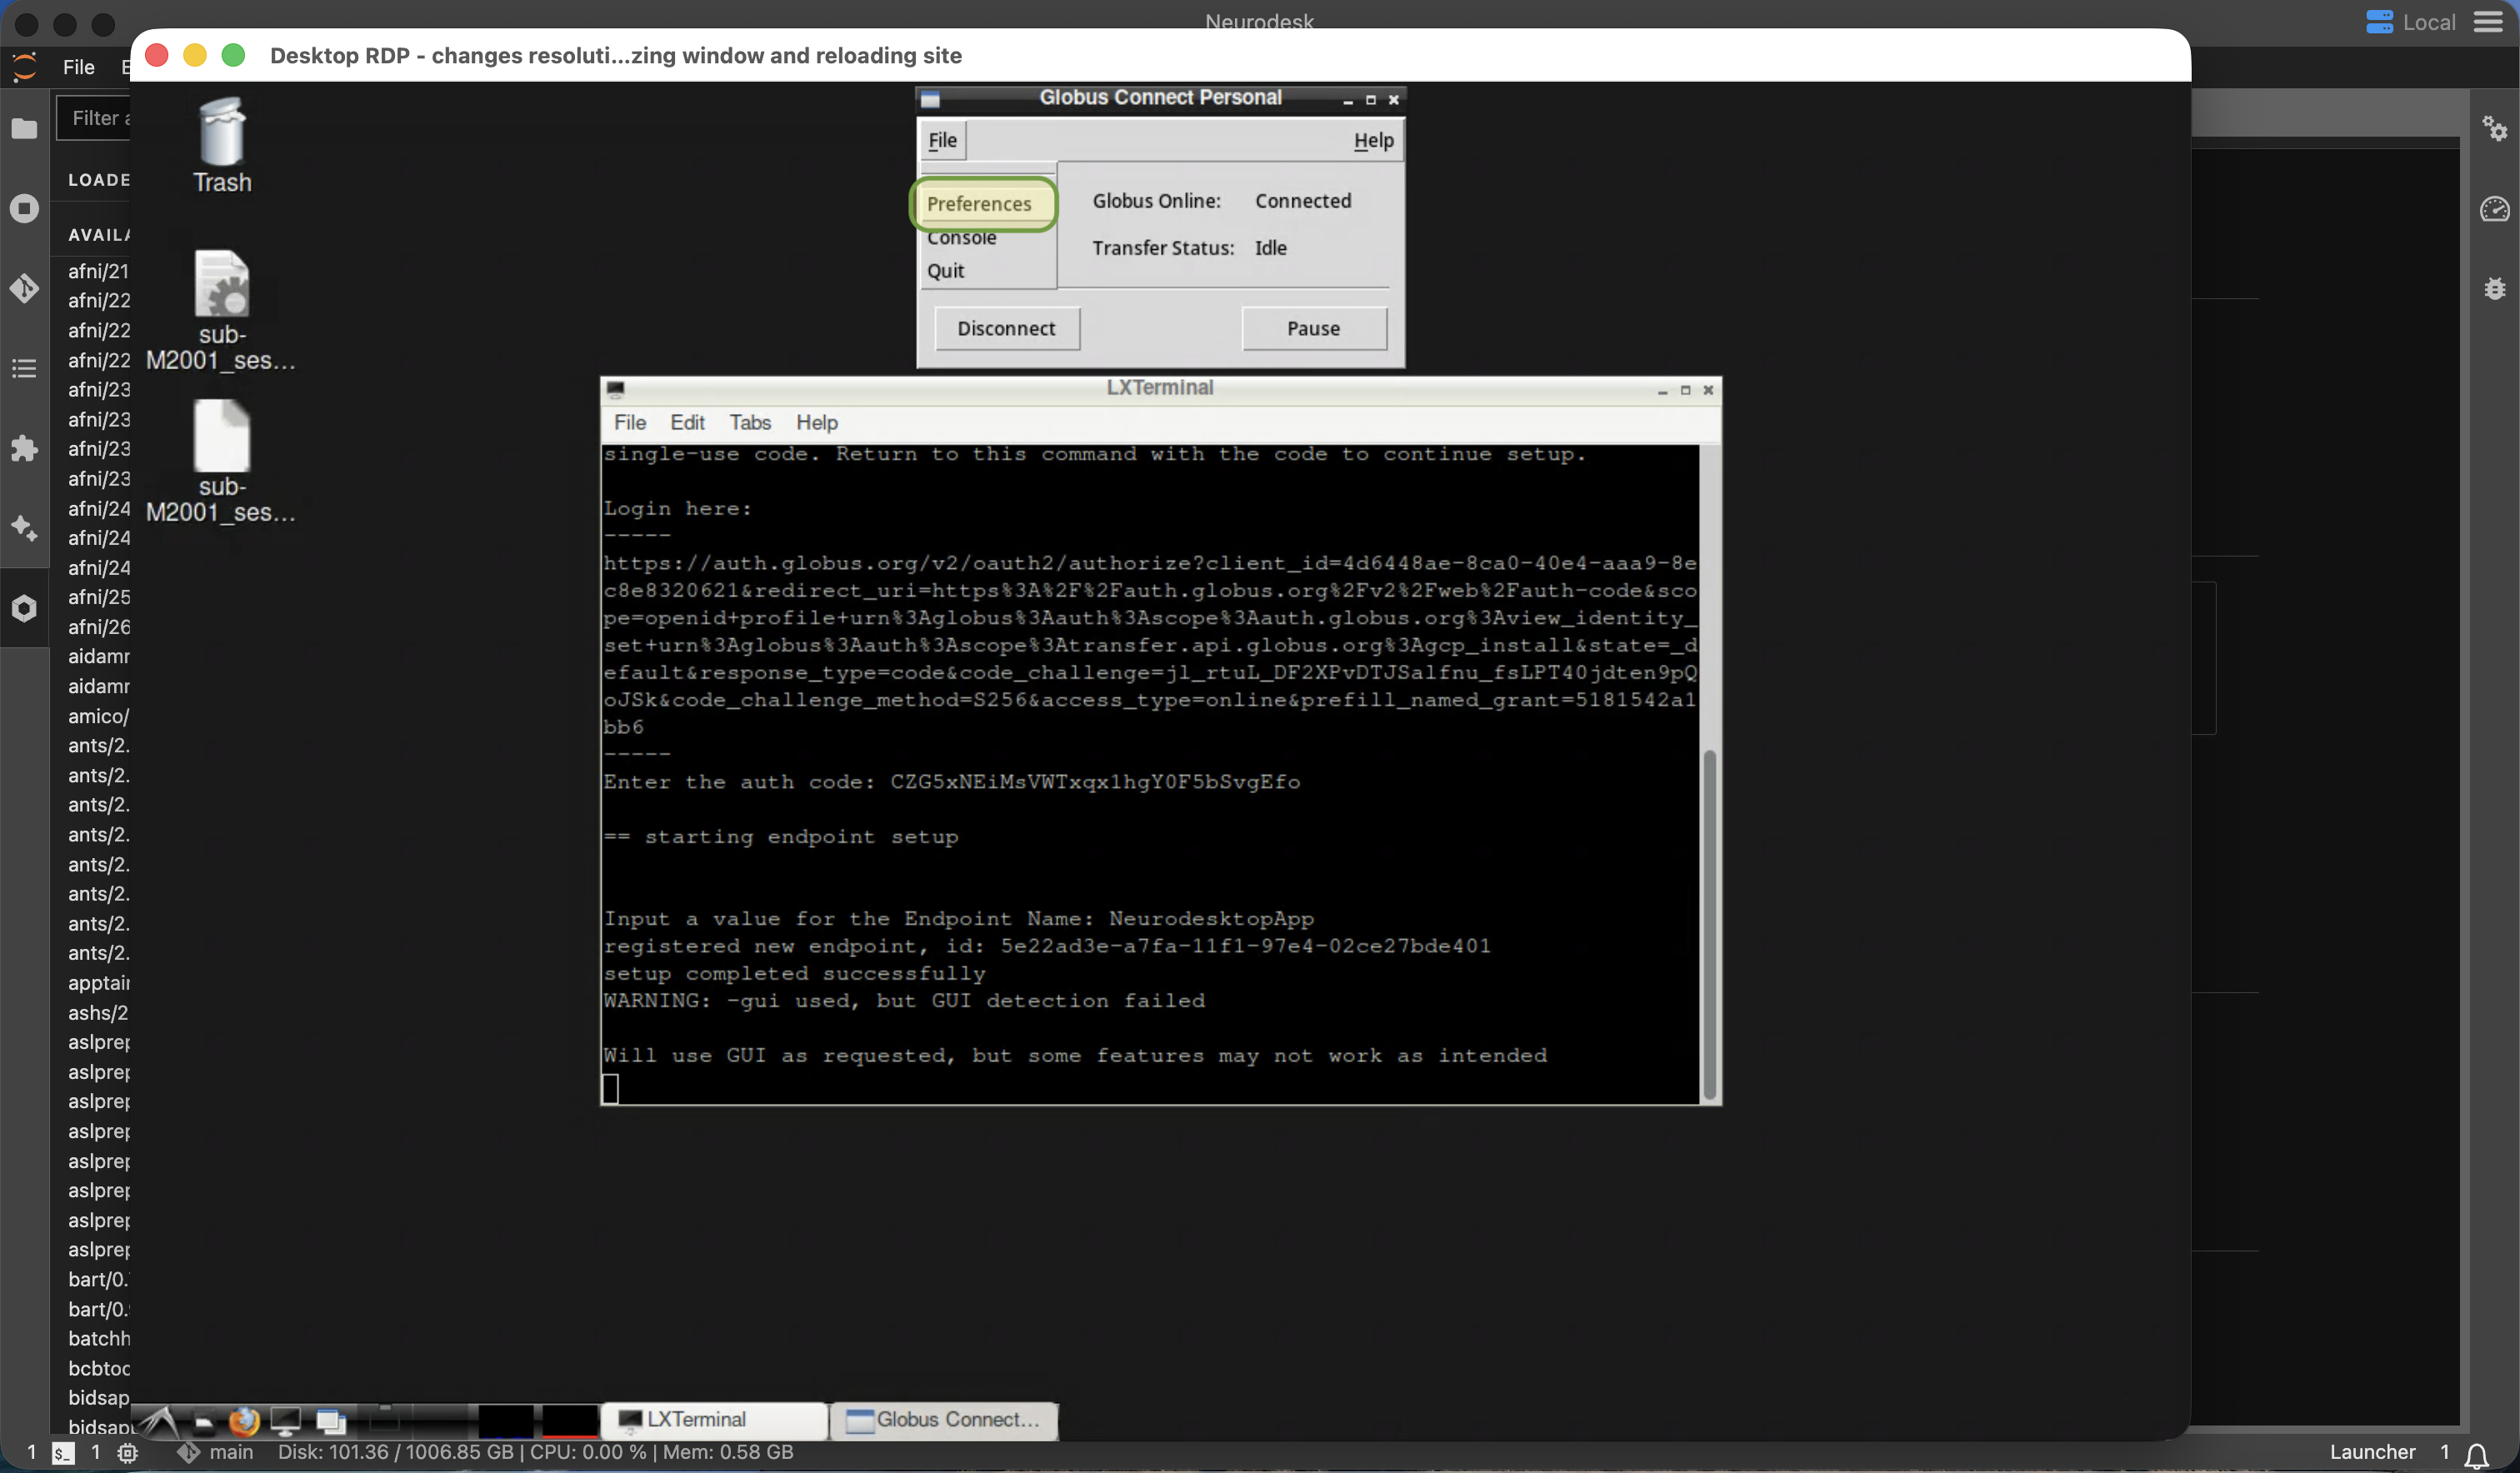Click the LXTerminal command prompt cursor

pyautogui.click(x=611, y=1088)
